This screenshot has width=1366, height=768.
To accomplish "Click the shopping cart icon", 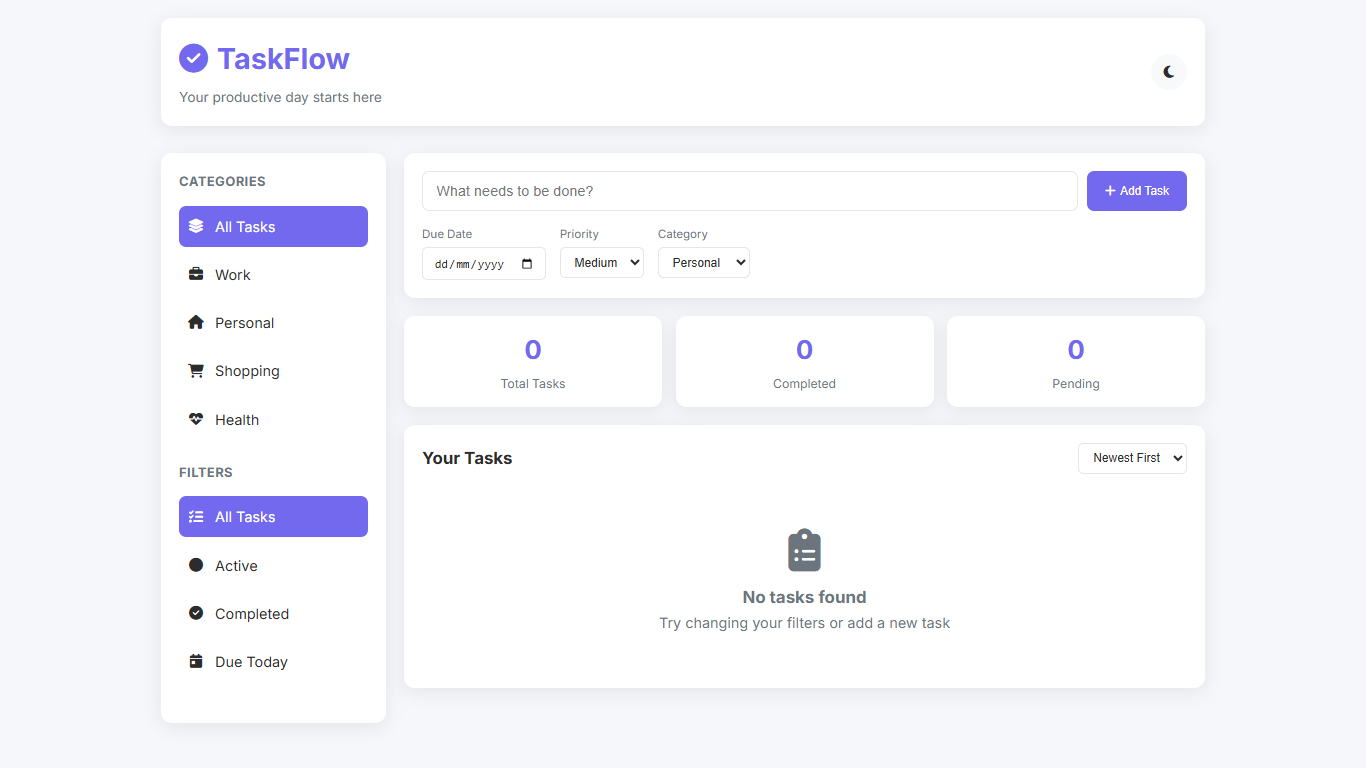I will pyautogui.click(x=196, y=370).
